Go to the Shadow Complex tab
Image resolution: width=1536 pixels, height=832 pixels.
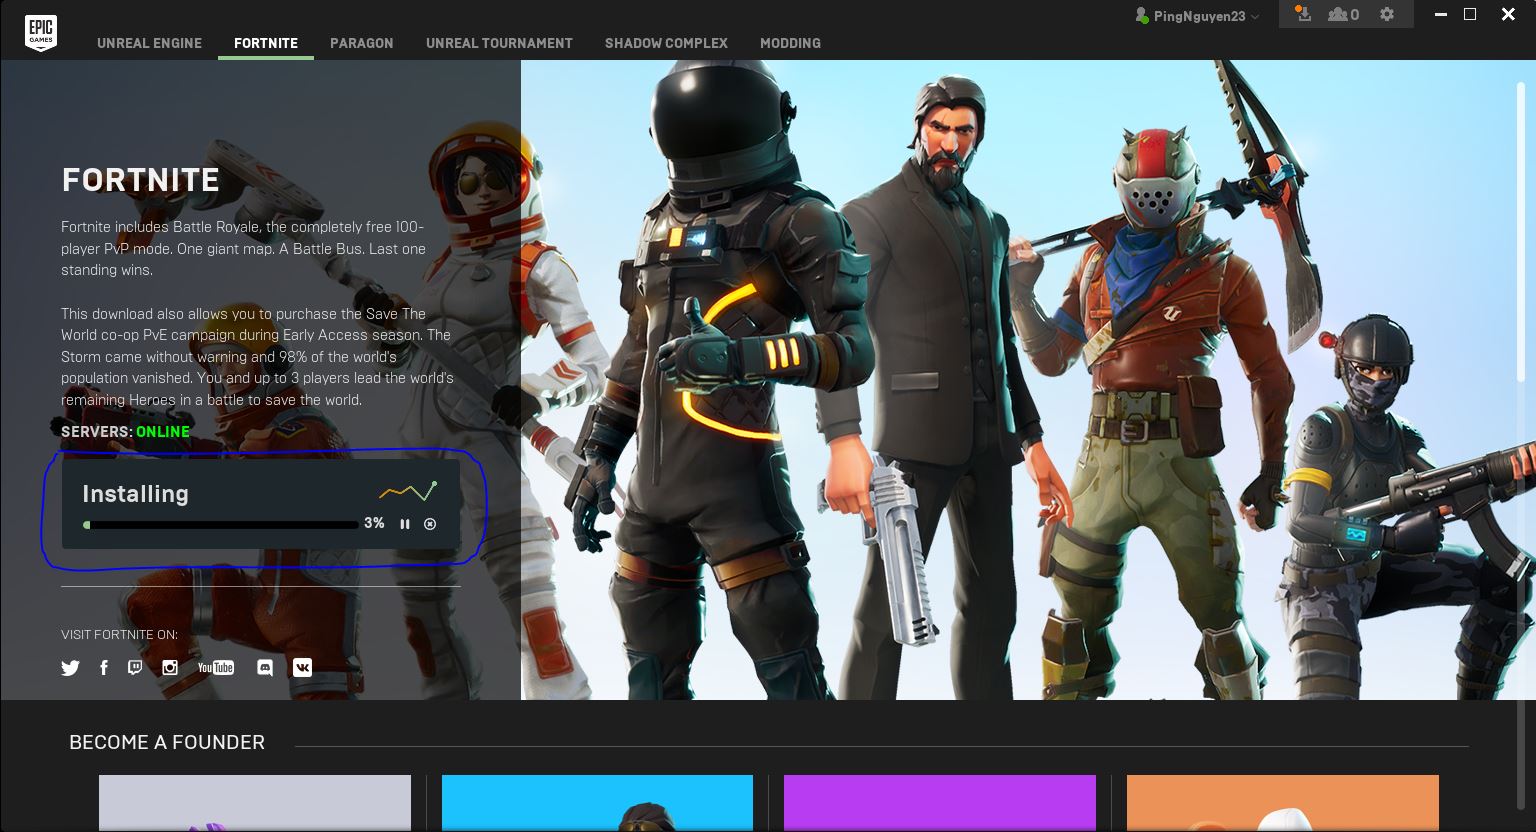[x=666, y=43]
